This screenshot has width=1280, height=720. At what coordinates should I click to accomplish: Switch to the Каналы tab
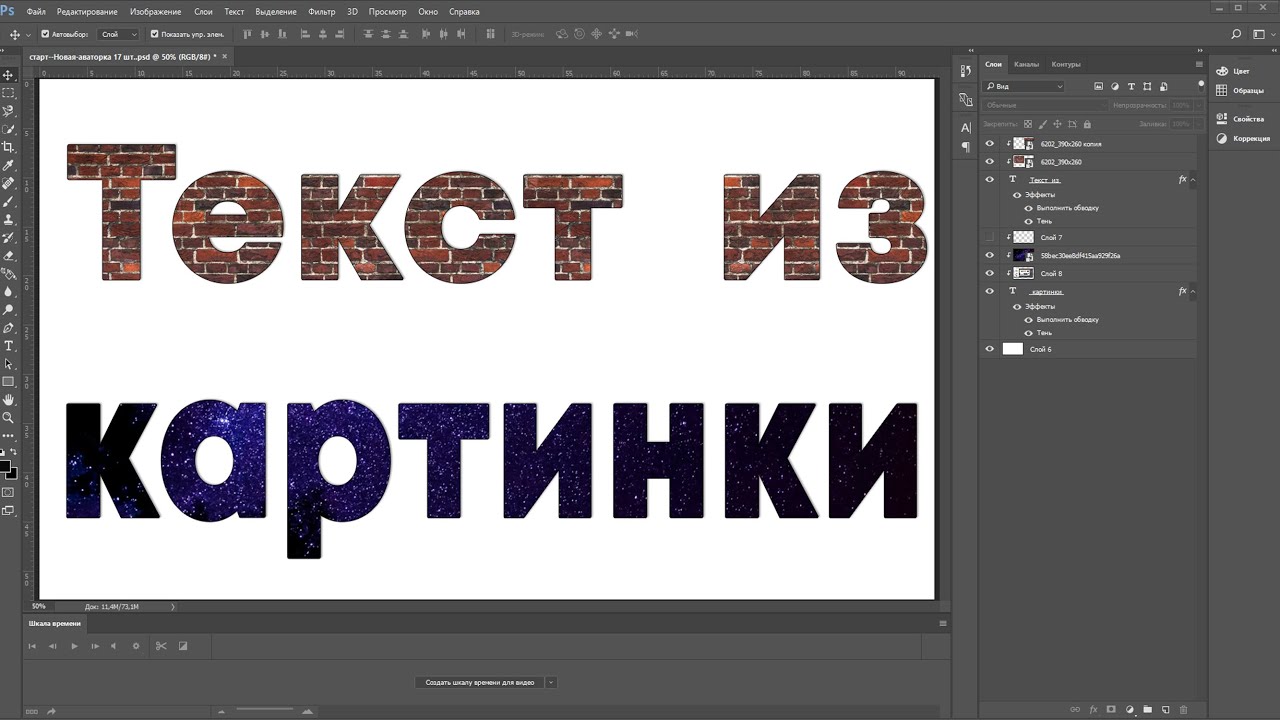click(1026, 64)
